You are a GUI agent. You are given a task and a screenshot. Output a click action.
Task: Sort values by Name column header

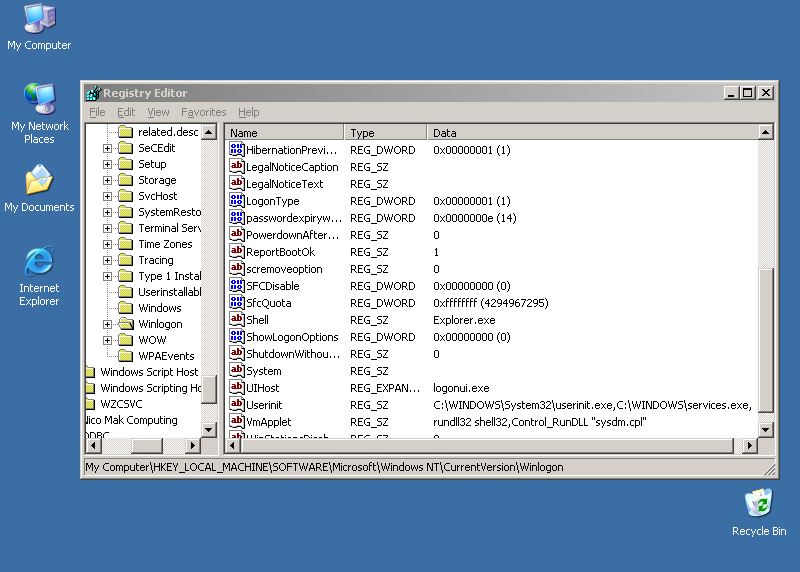coord(285,133)
